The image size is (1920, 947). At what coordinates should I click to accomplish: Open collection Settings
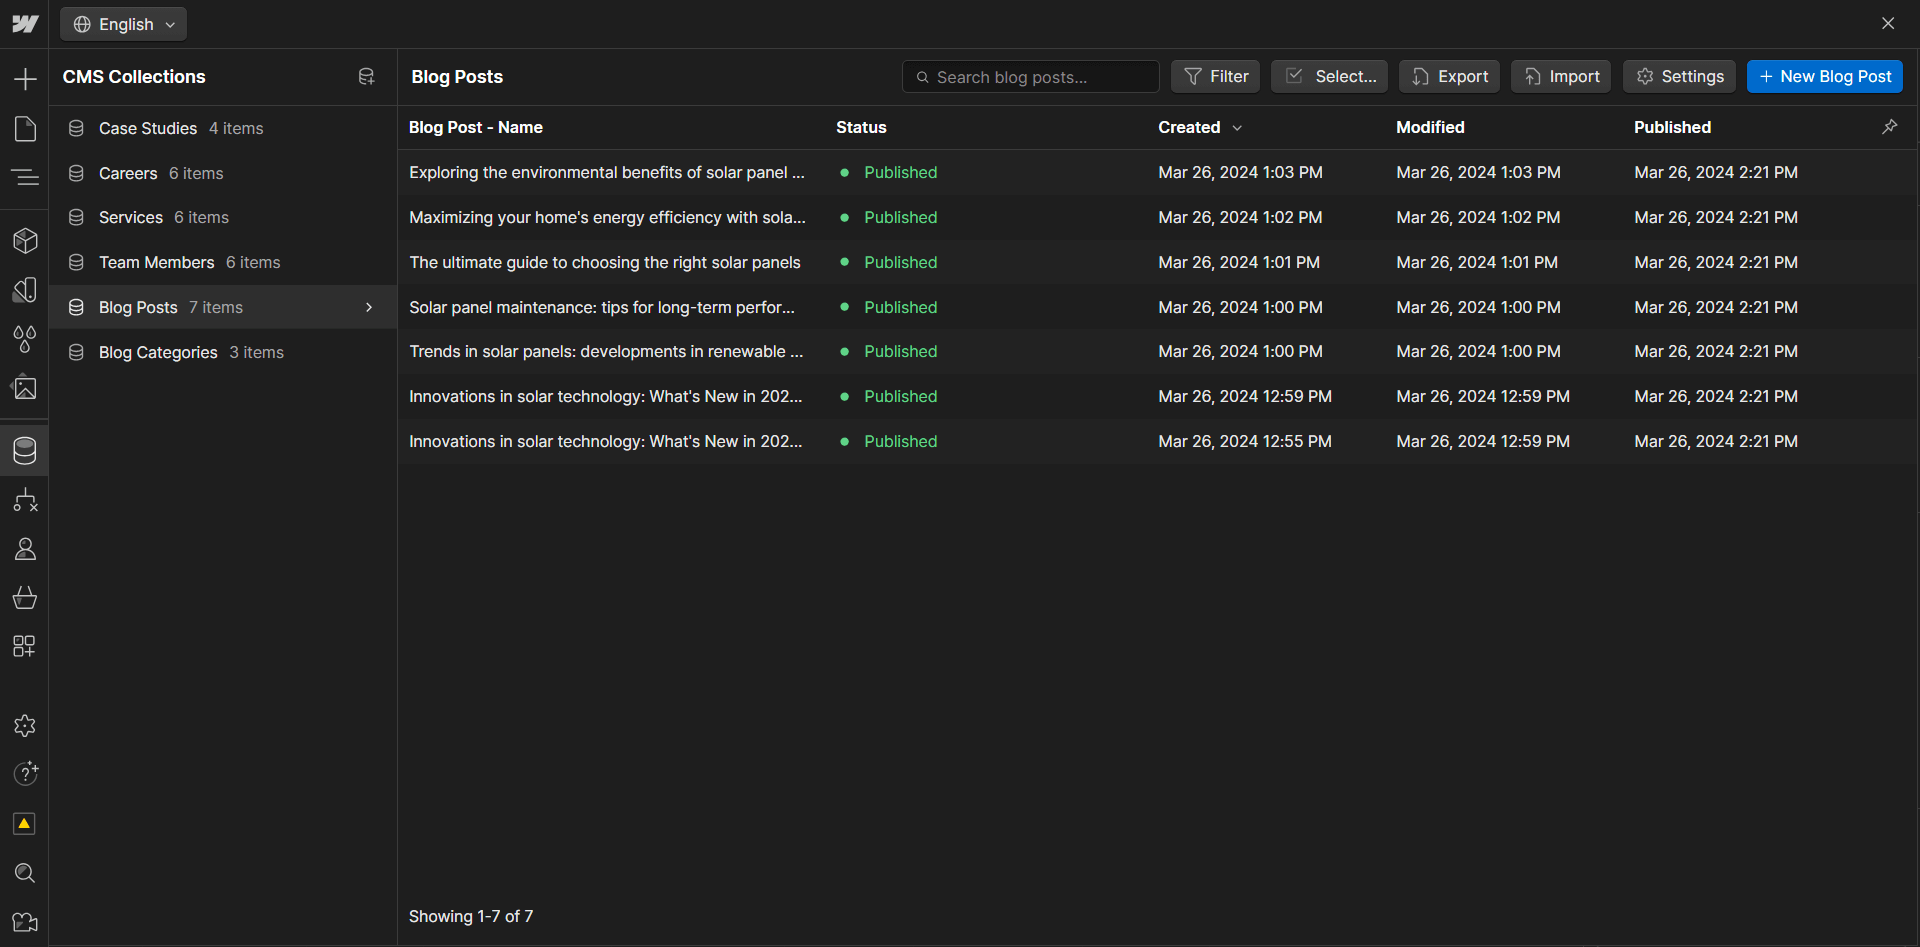click(1679, 77)
